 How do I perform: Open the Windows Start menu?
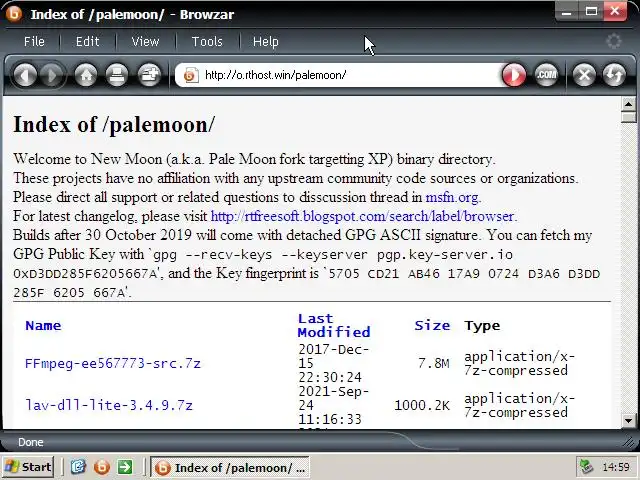(28, 467)
